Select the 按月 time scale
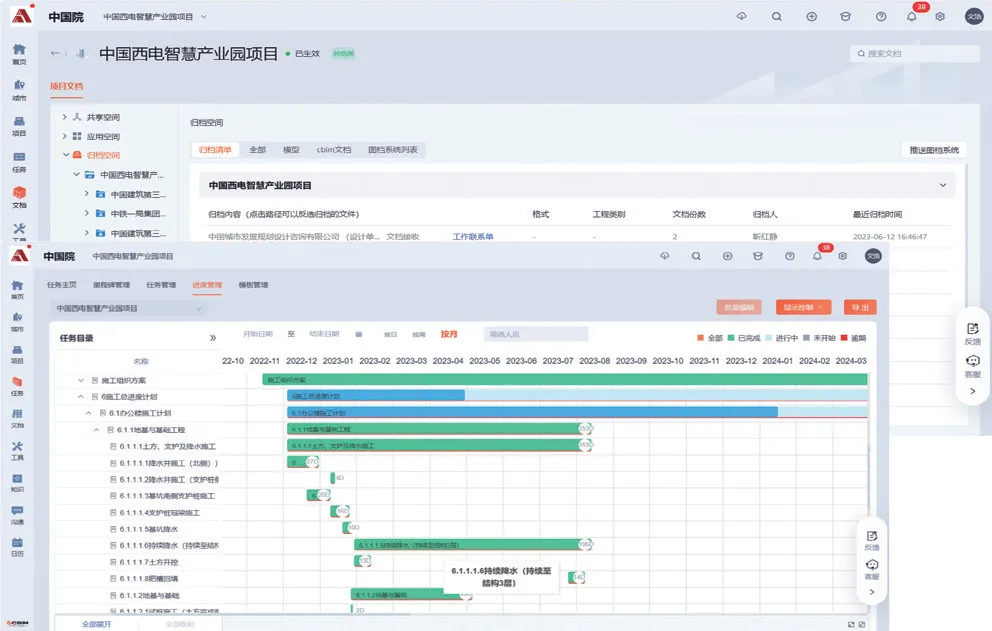Image resolution: width=992 pixels, height=631 pixels. click(449, 334)
